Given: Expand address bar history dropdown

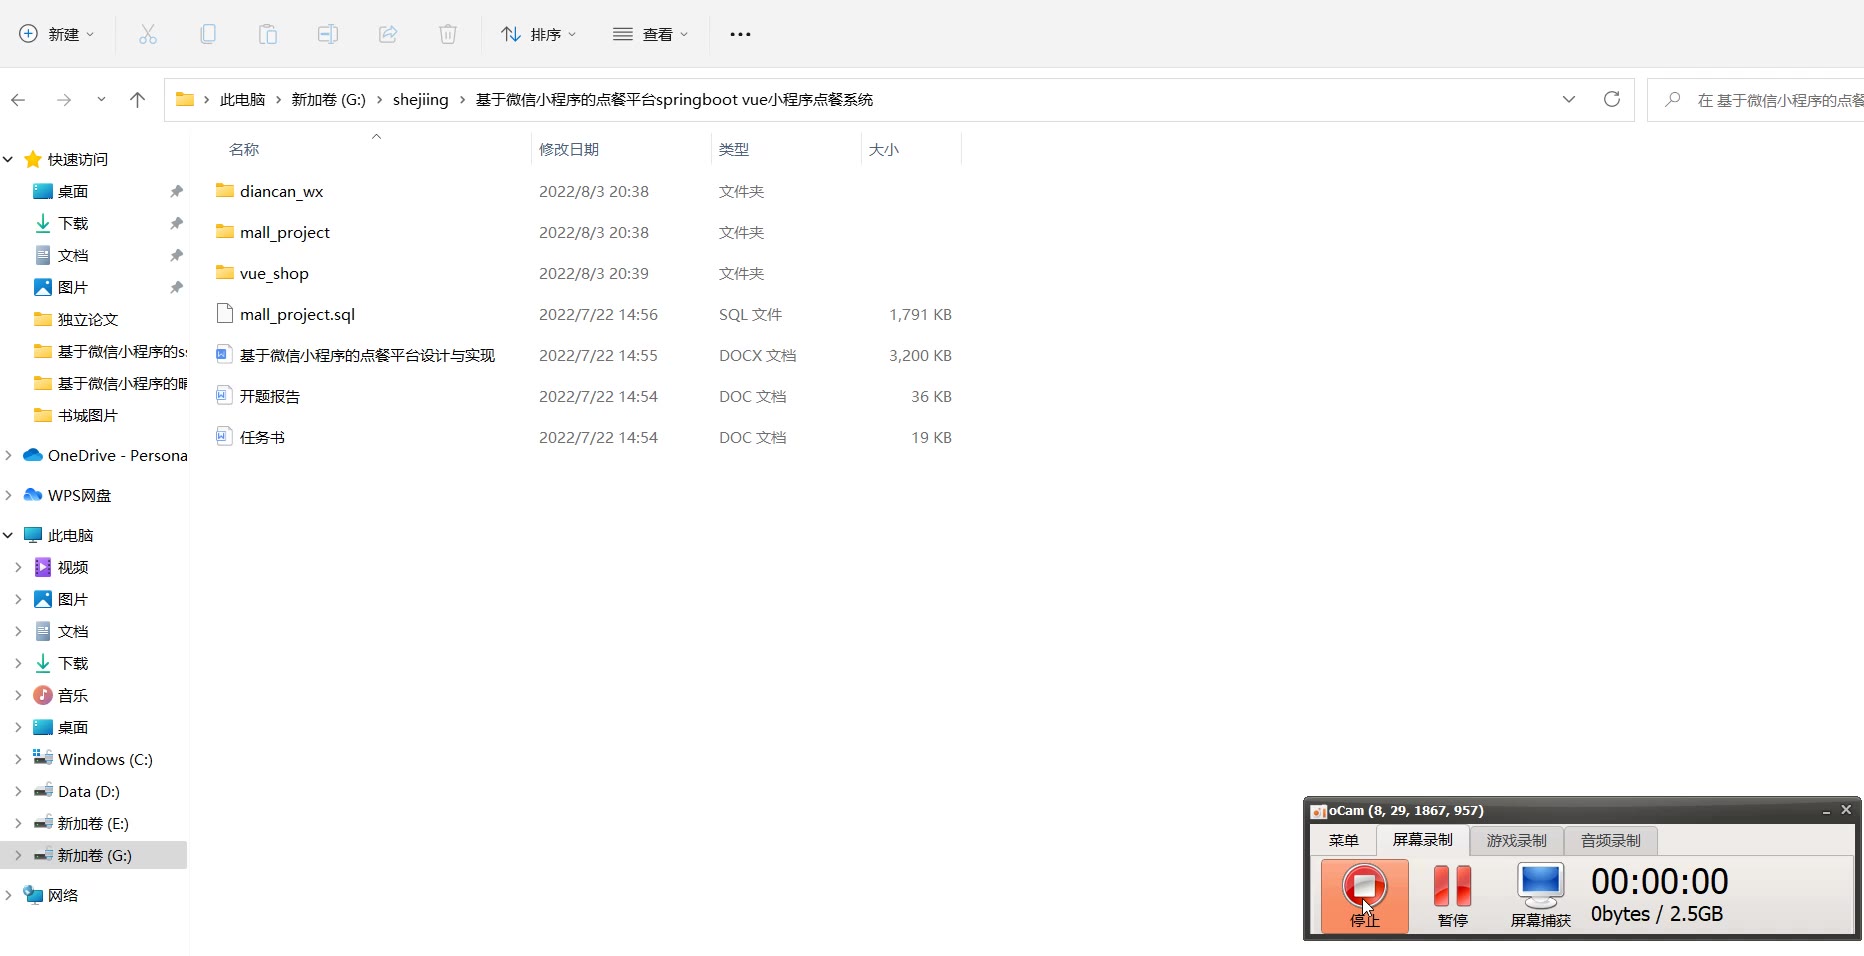Looking at the screenshot, I should [x=1569, y=99].
